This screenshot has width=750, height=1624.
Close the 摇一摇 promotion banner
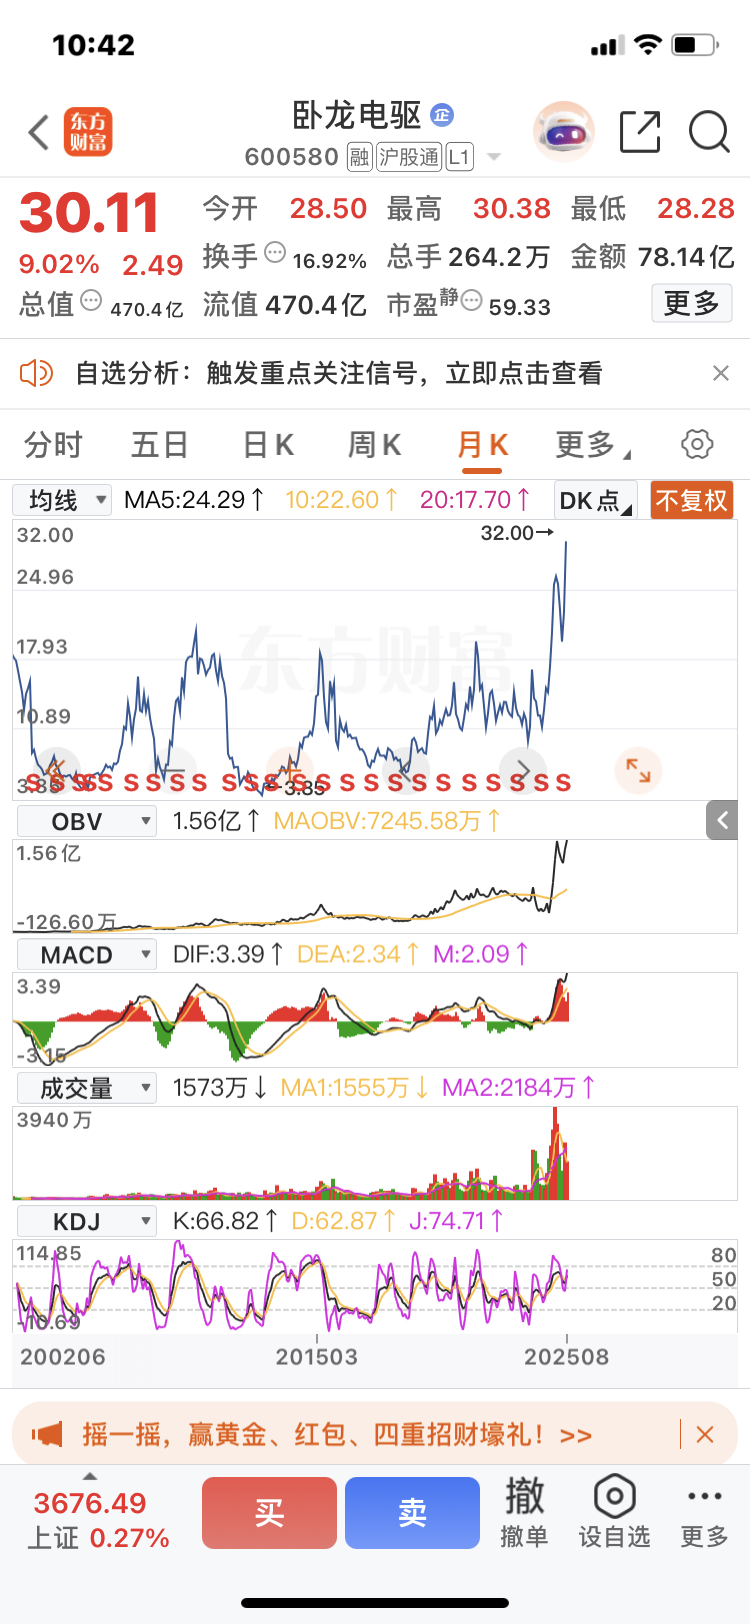[x=705, y=1435]
